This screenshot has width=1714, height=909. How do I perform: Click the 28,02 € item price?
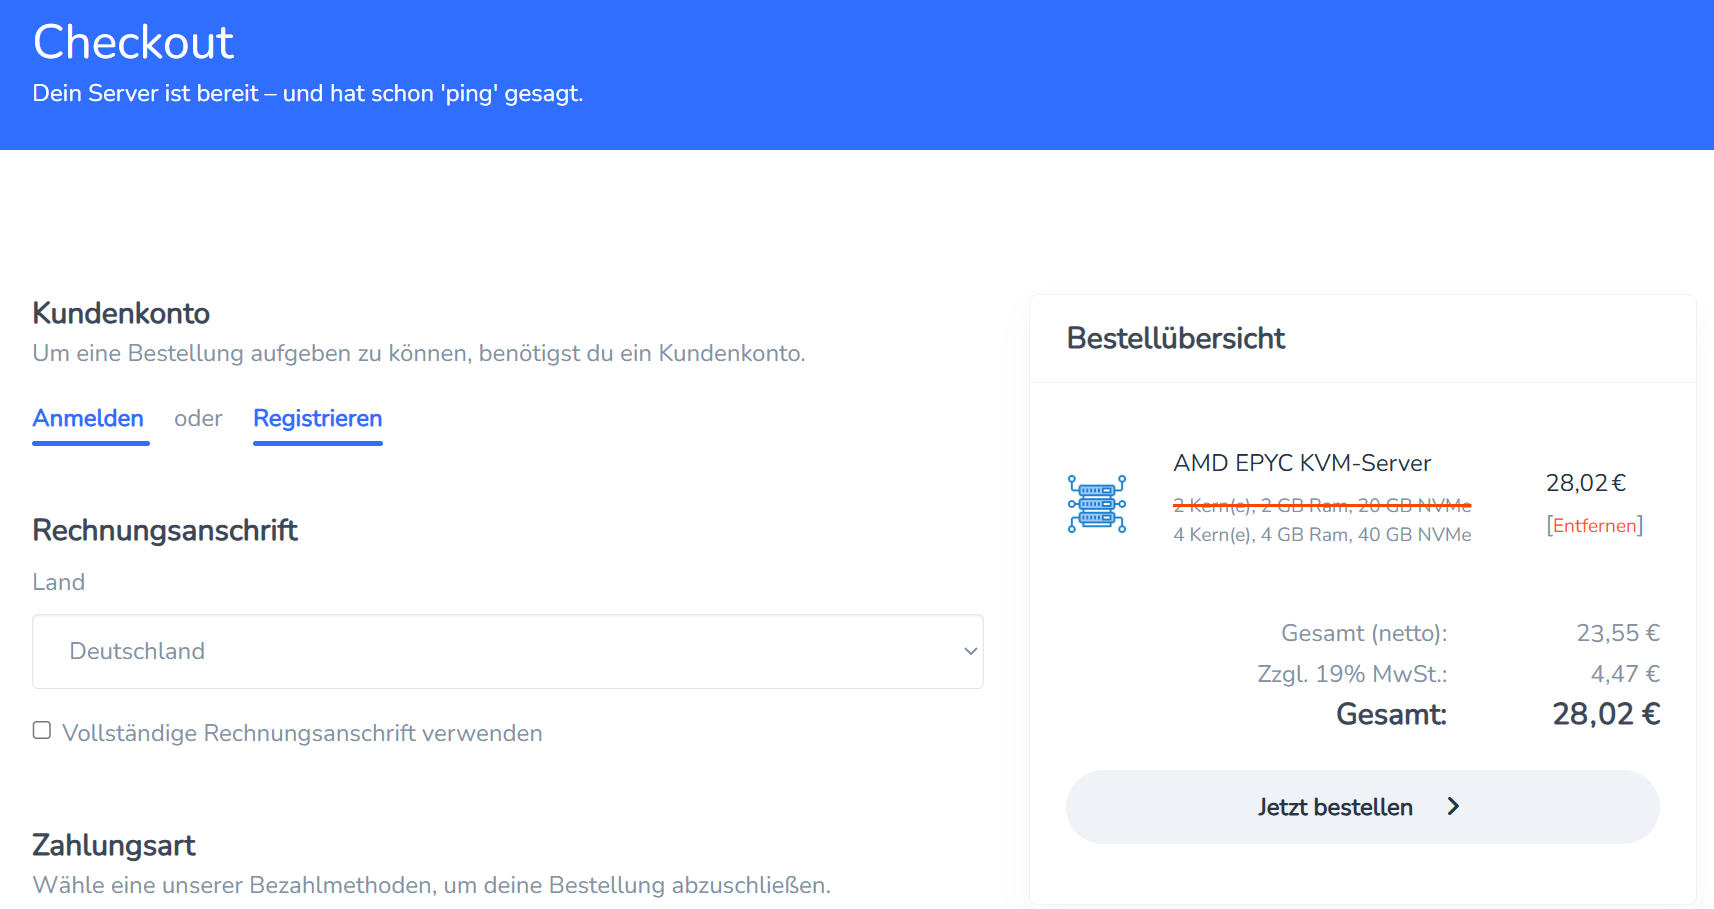(x=1586, y=483)
